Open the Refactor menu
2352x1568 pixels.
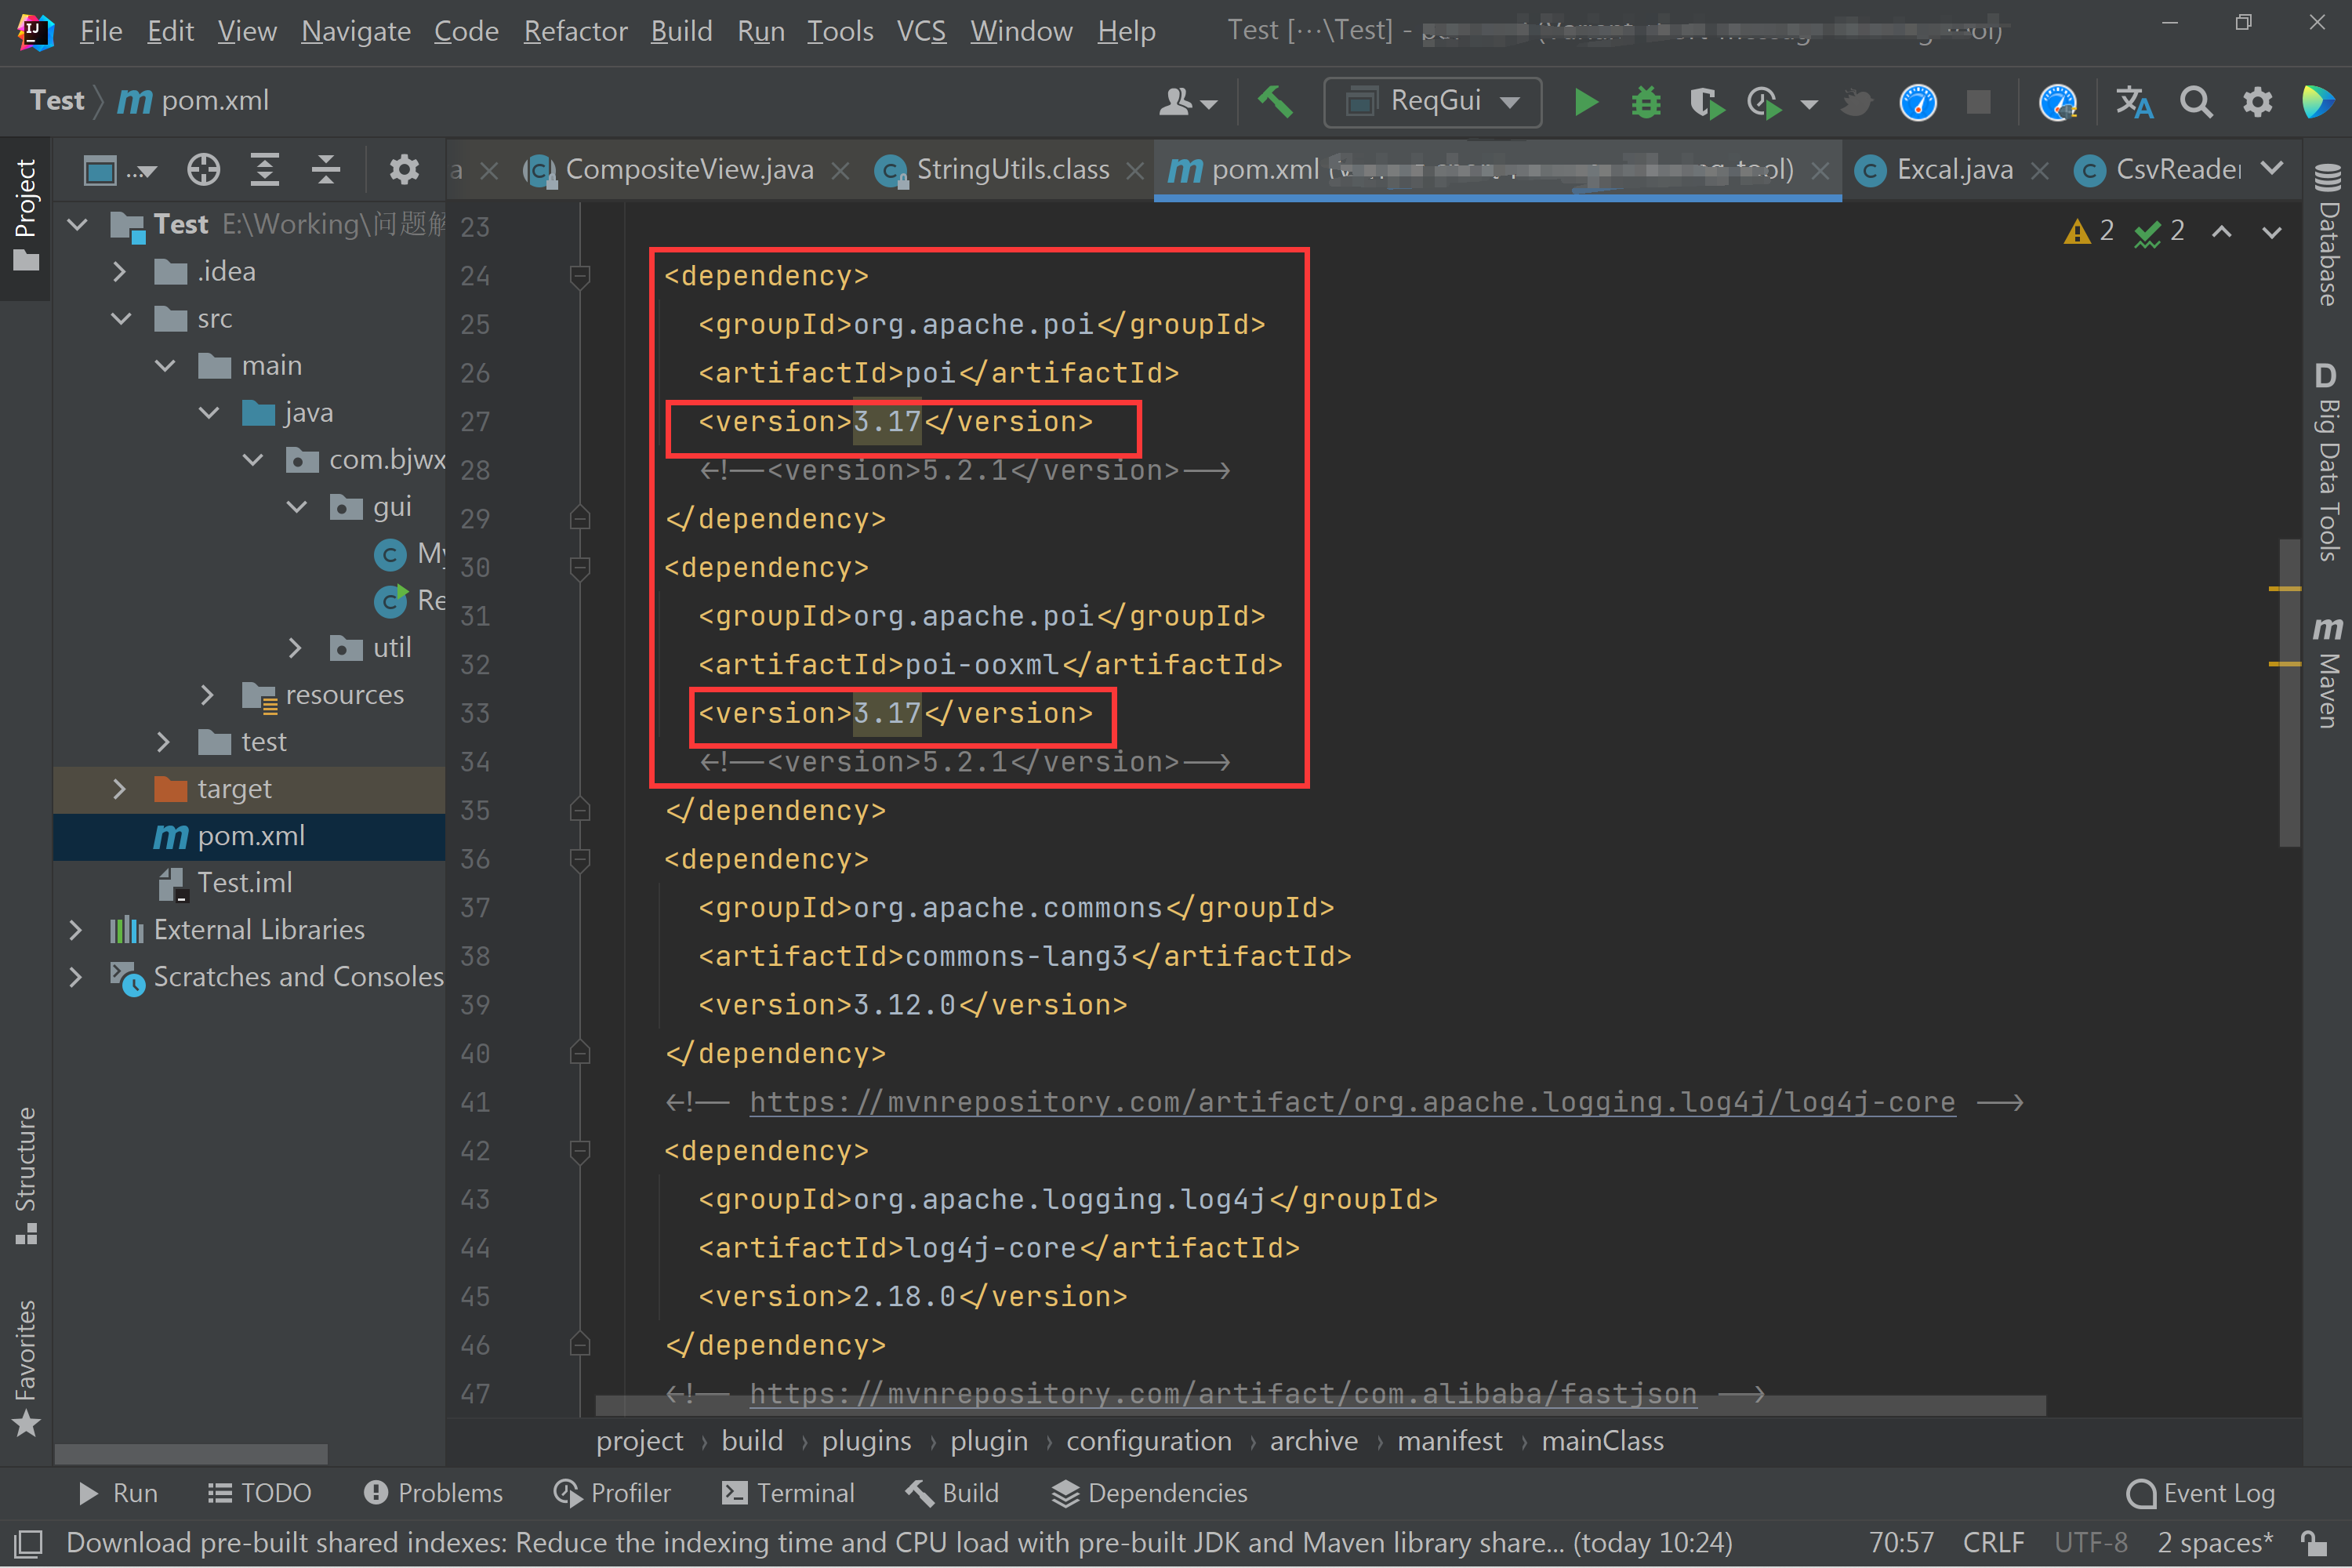pyautogui.click(x=575, y=31)
